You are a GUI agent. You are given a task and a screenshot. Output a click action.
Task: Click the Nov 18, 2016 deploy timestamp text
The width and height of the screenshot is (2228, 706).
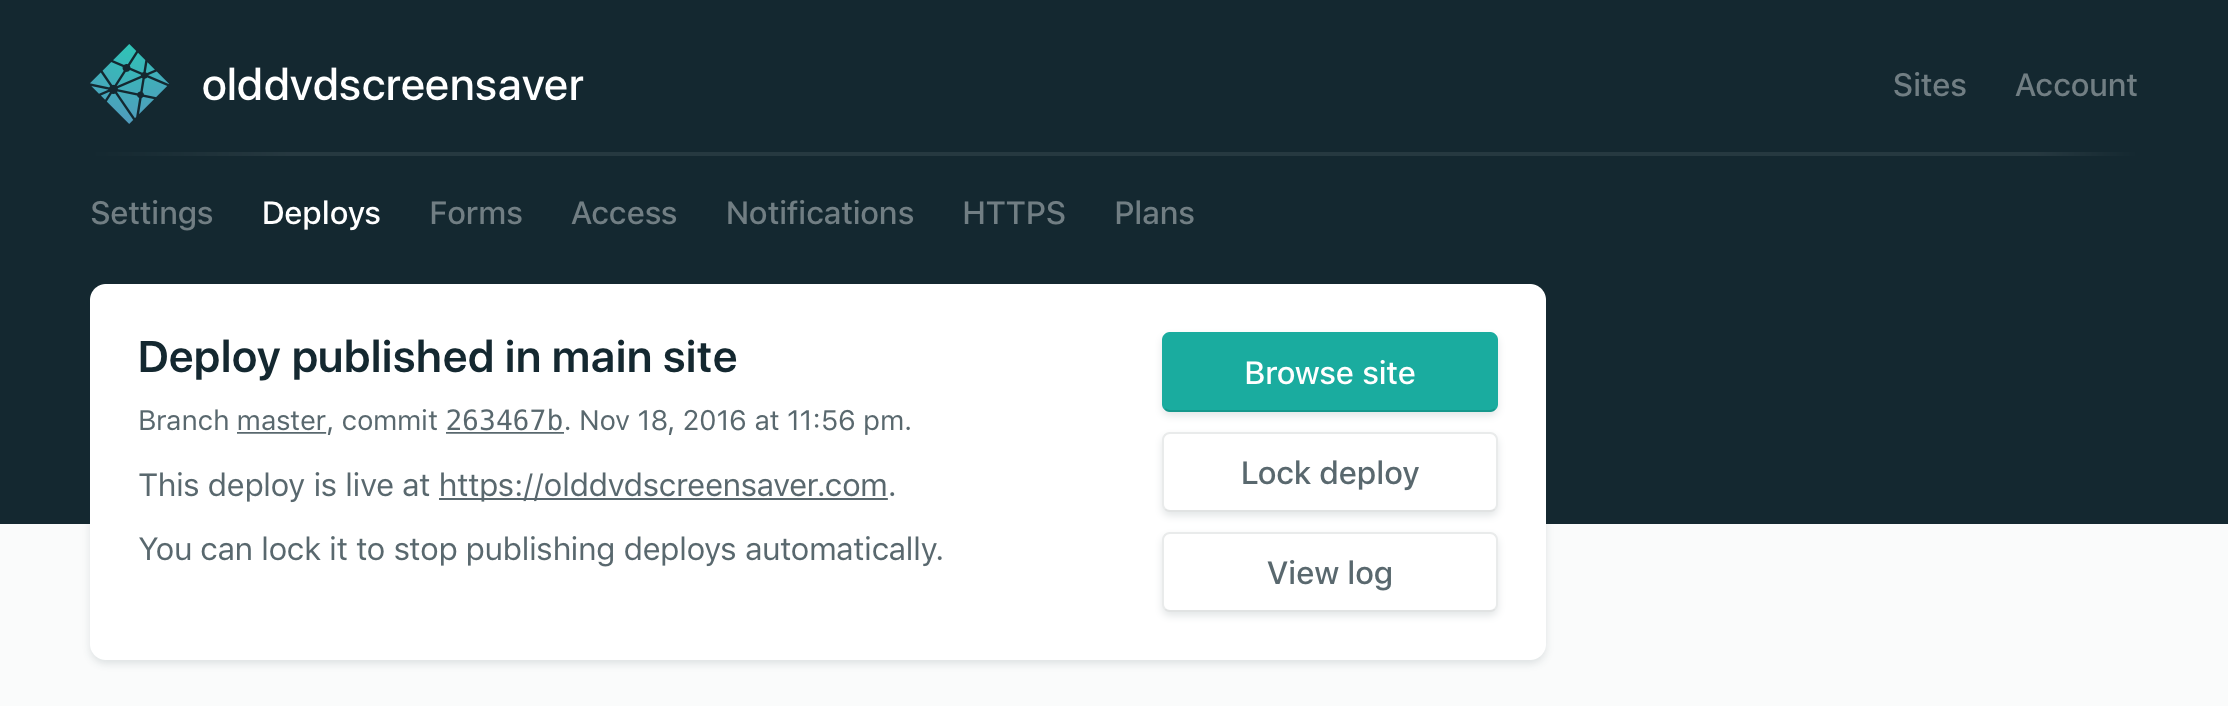coord(744,421)
